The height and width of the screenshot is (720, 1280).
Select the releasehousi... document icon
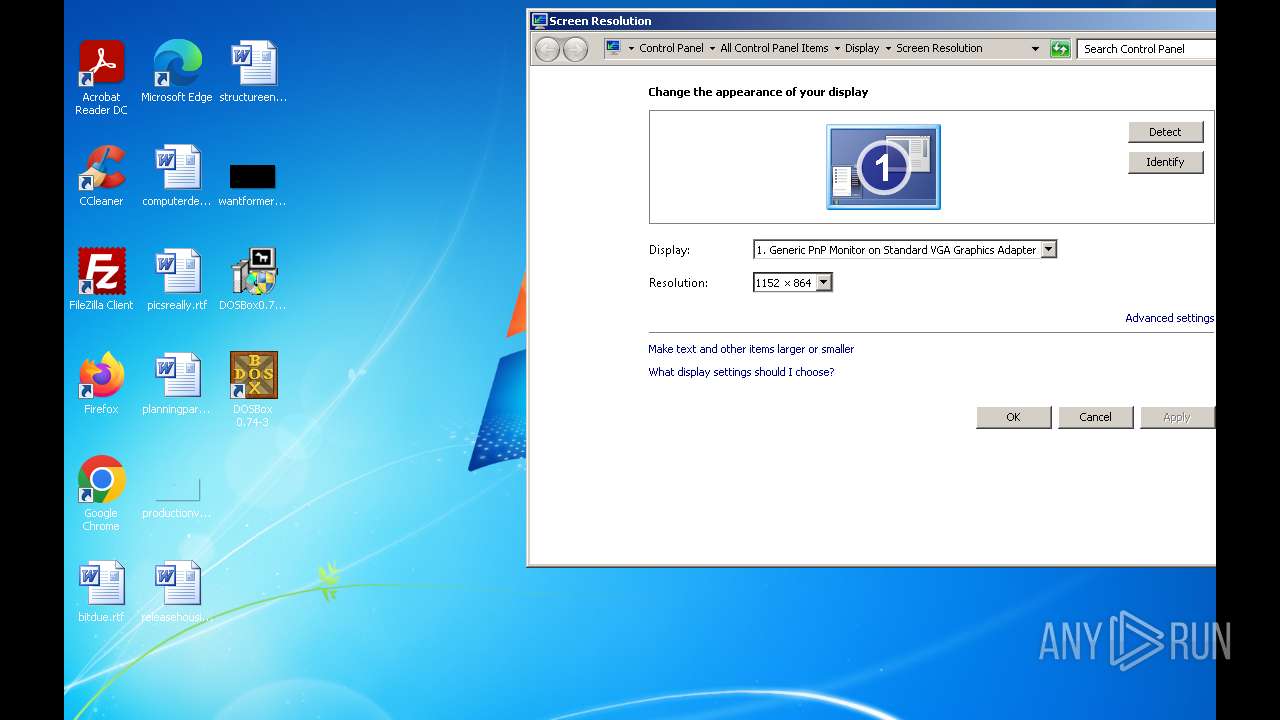pos(177,591)
